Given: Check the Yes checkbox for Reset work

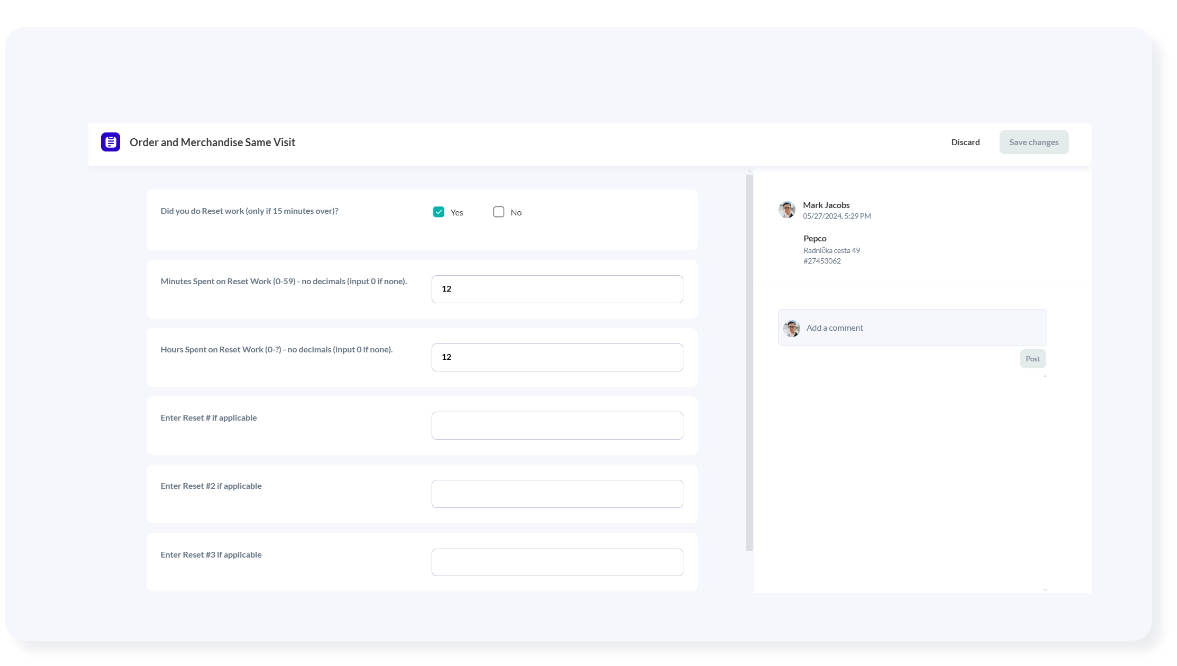Looking at the screenshot, I should coord(438,212).
